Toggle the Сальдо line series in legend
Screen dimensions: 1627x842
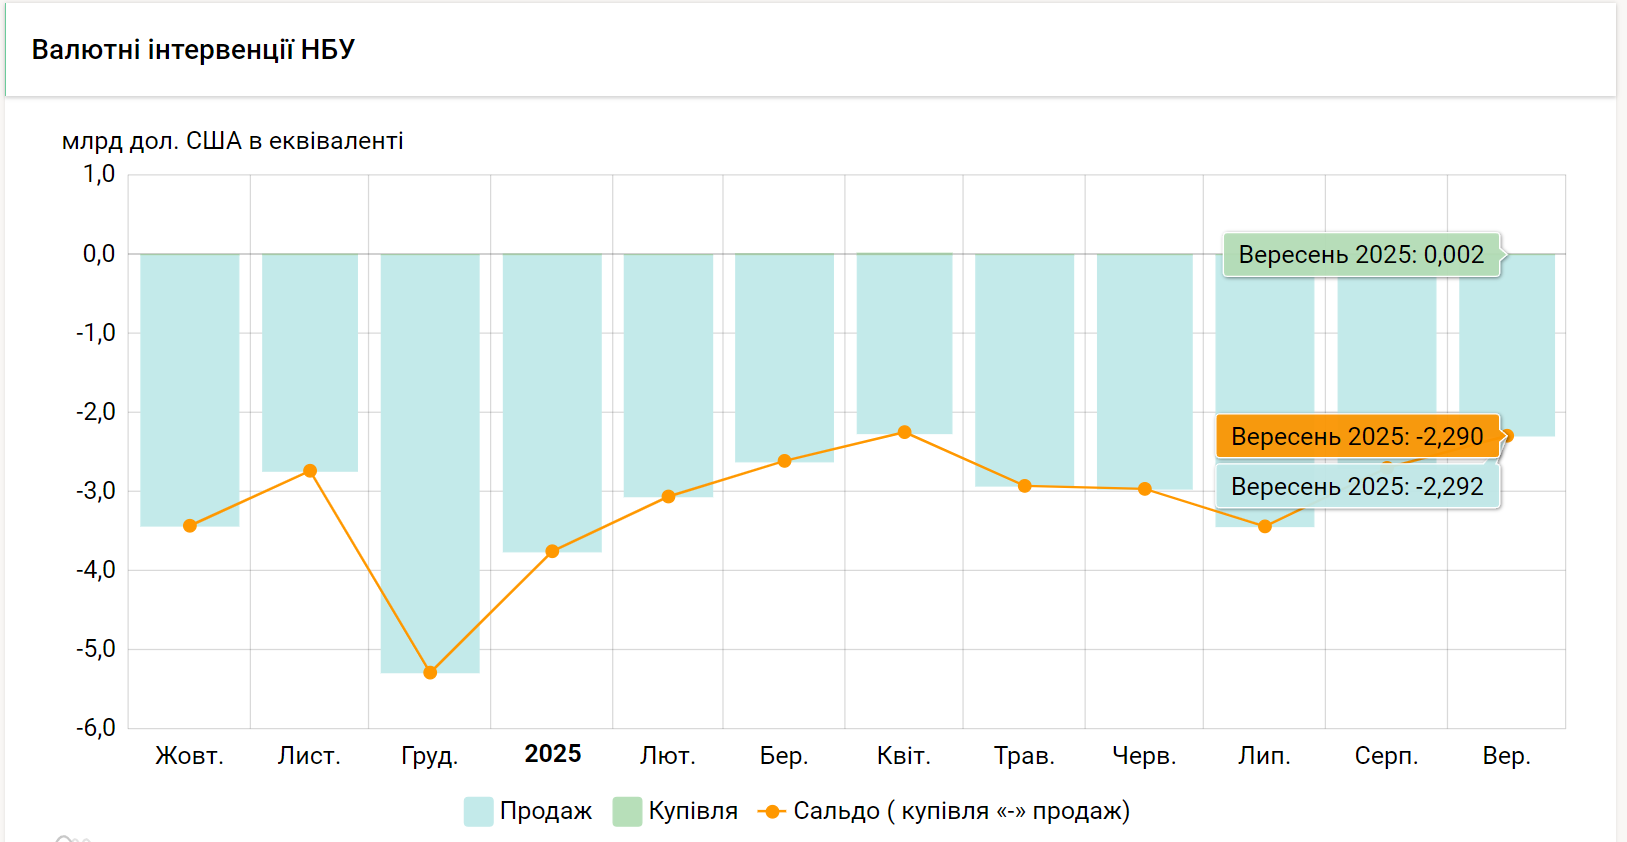click(960, 811)
